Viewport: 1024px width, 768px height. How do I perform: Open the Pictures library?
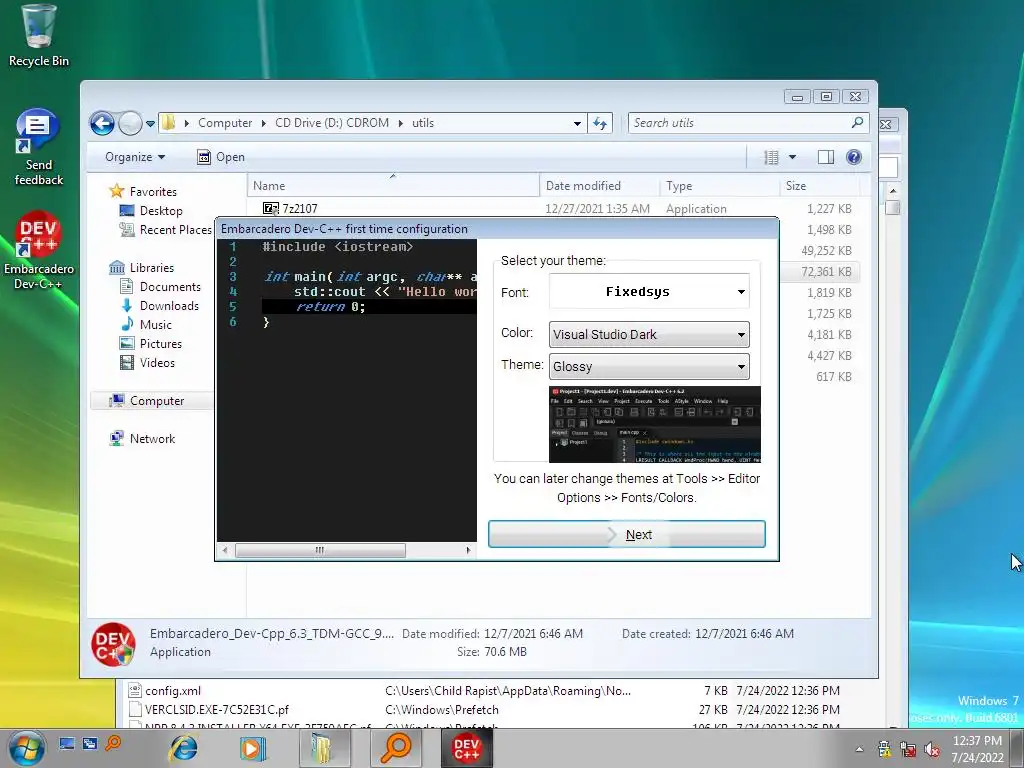click(161, 343)
